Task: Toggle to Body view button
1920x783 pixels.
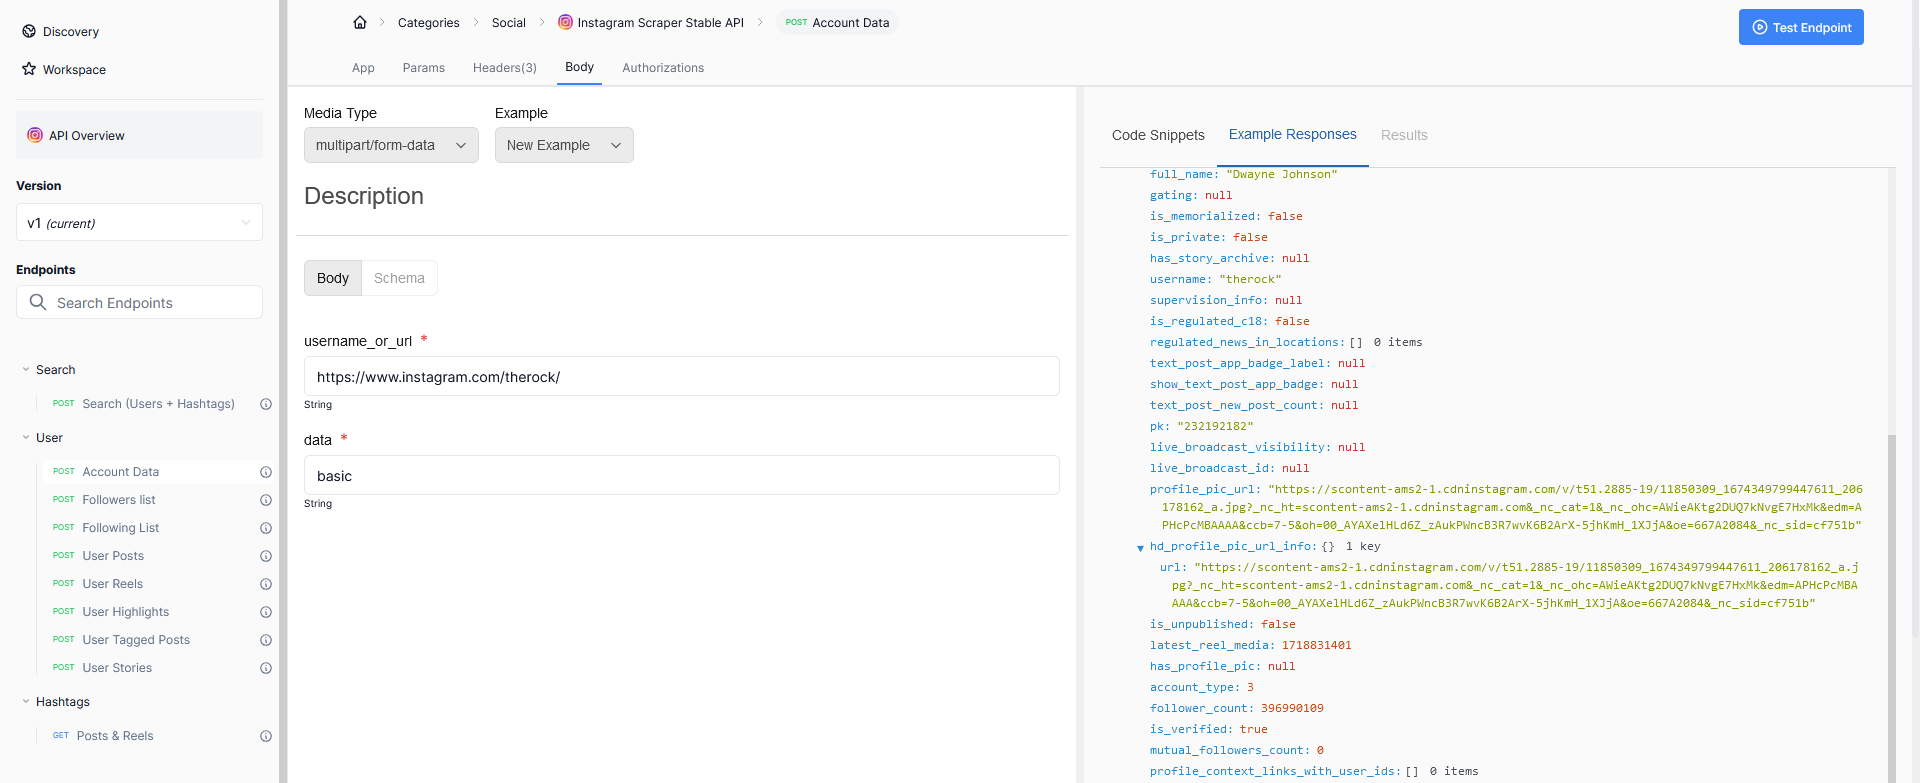Action: click(x=333, y=278)
